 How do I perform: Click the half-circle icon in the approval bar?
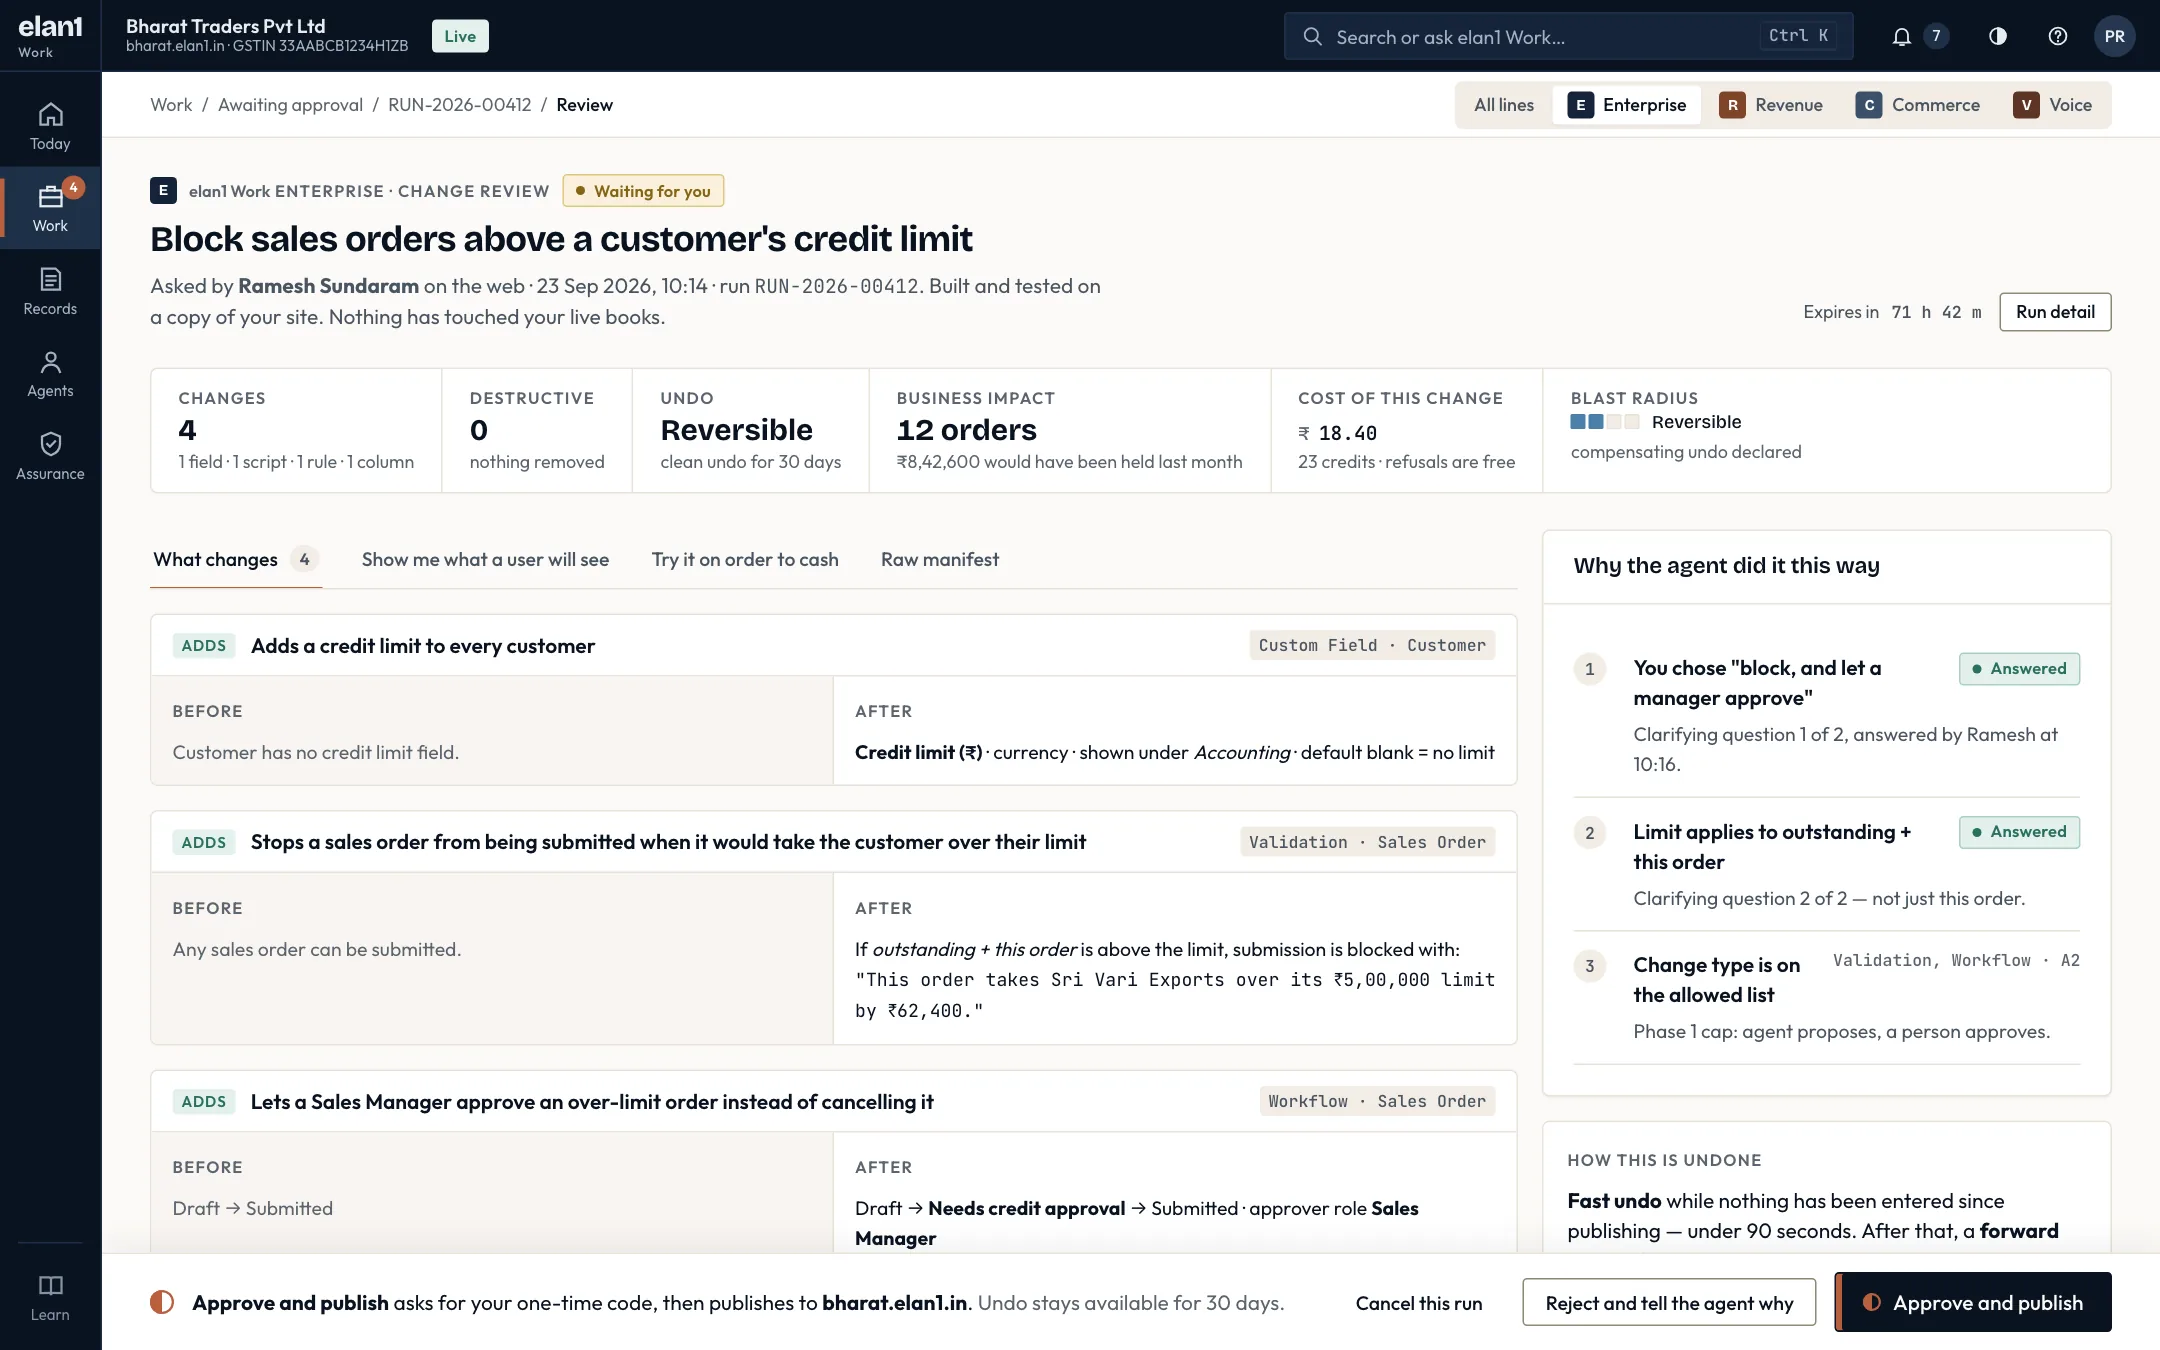pos(162,1302)
